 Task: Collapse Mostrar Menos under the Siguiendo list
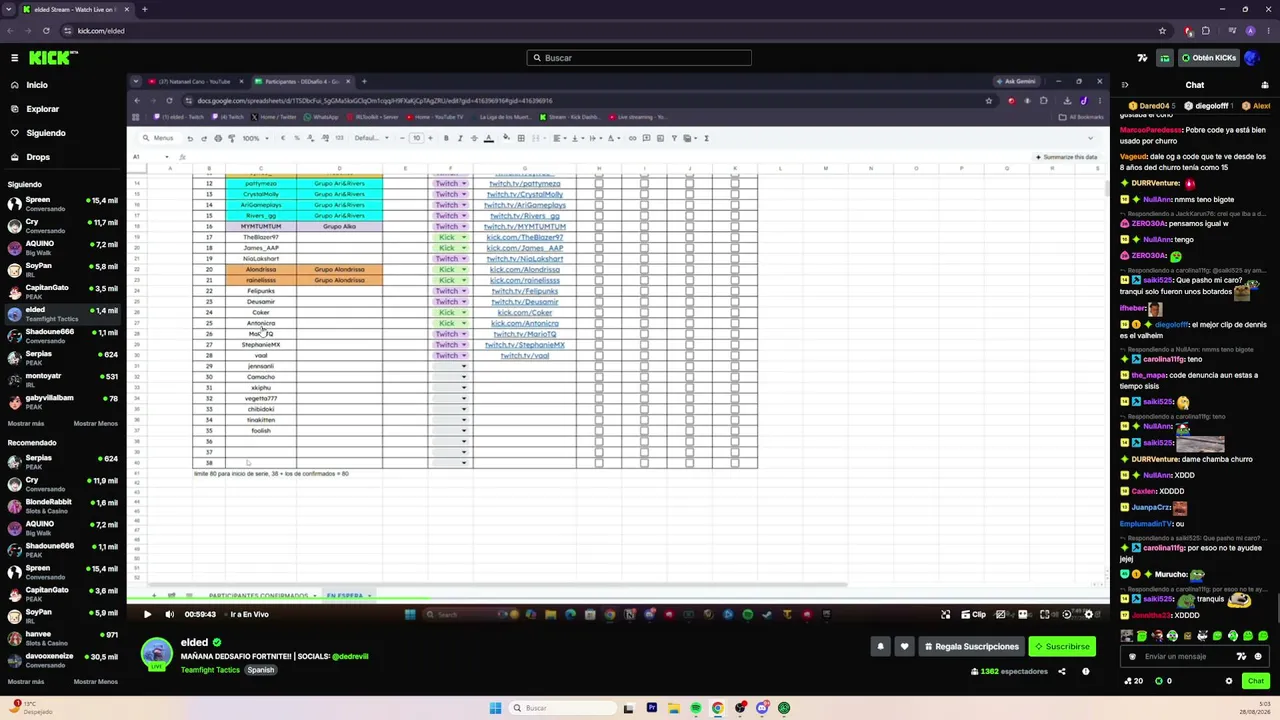point(96,424)
